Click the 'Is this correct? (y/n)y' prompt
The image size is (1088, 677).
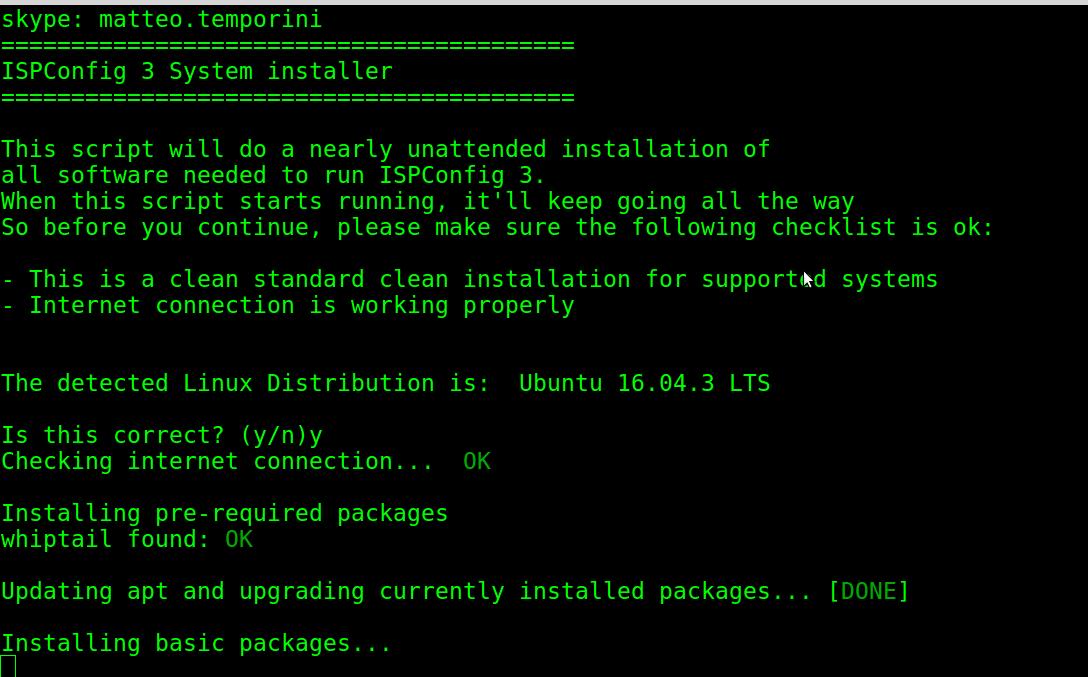(162, 436)
